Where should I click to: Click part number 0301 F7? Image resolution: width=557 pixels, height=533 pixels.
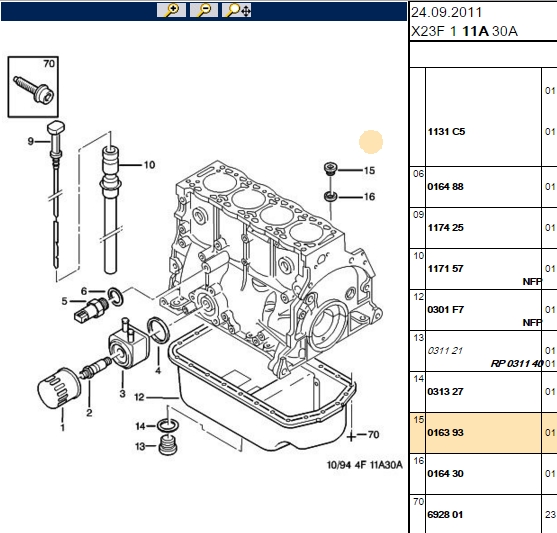point(445,309)
